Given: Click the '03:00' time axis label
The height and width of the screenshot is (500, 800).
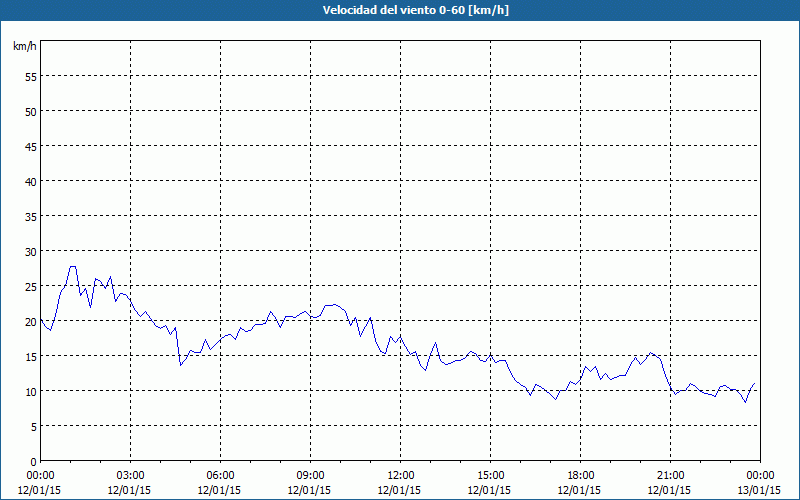Looking at the screenshot, I should [x=131, y=476].
